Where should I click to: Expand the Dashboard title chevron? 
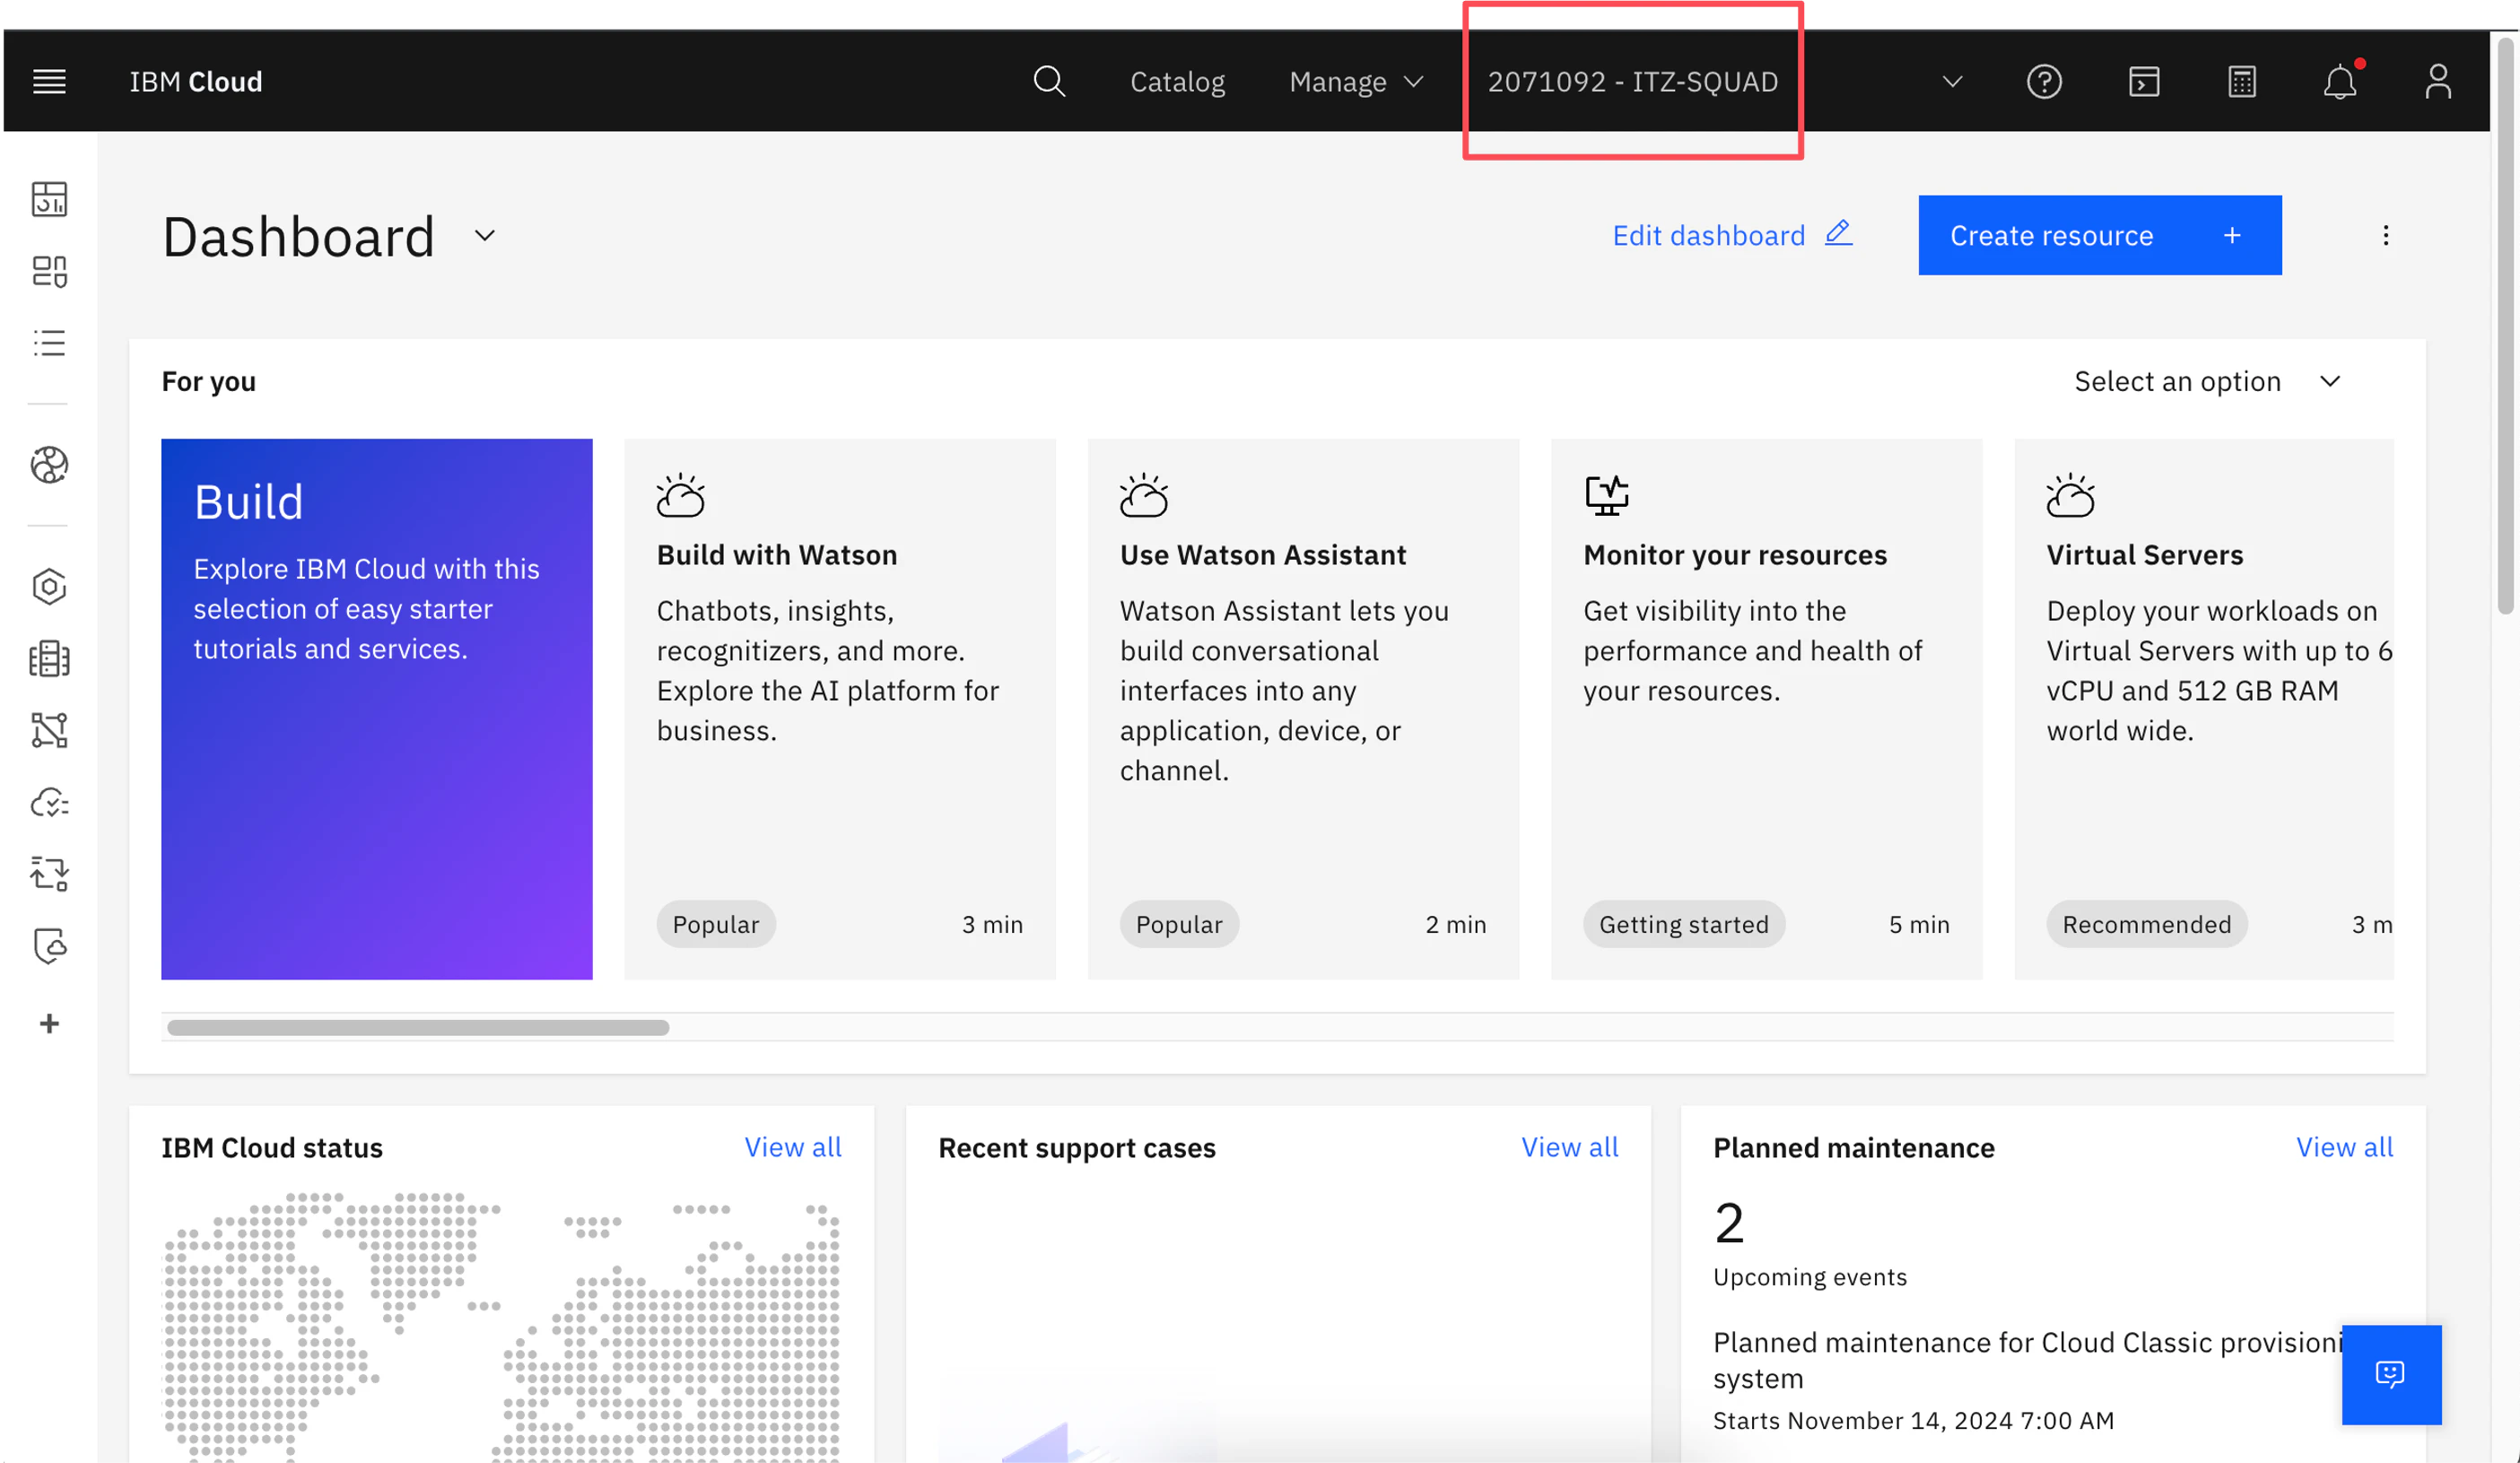485,236
